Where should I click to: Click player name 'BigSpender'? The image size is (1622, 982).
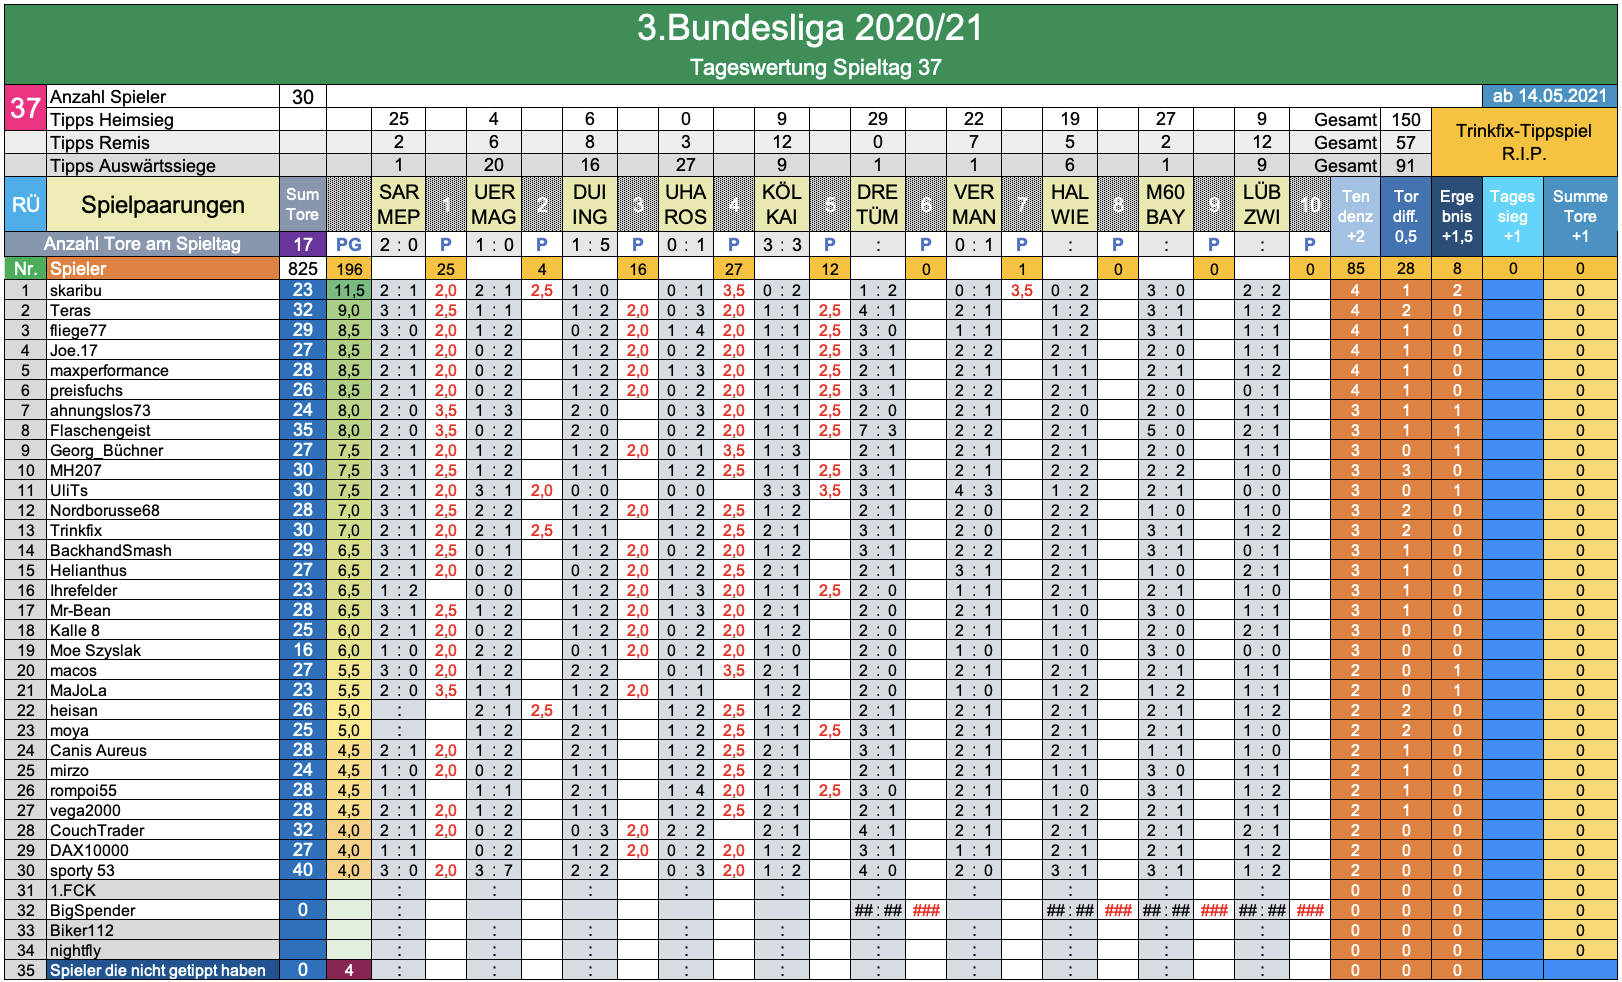click(92, 910)
